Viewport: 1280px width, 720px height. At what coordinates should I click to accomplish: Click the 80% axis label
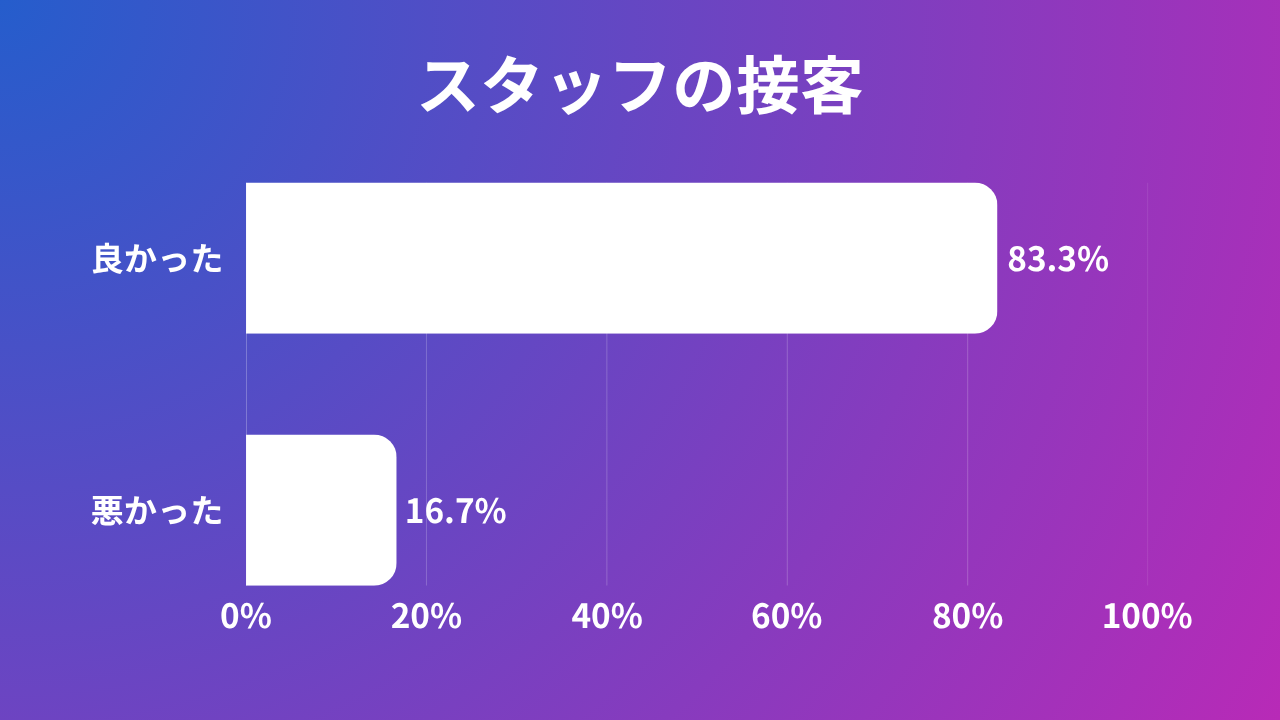[x=967, y=616]
